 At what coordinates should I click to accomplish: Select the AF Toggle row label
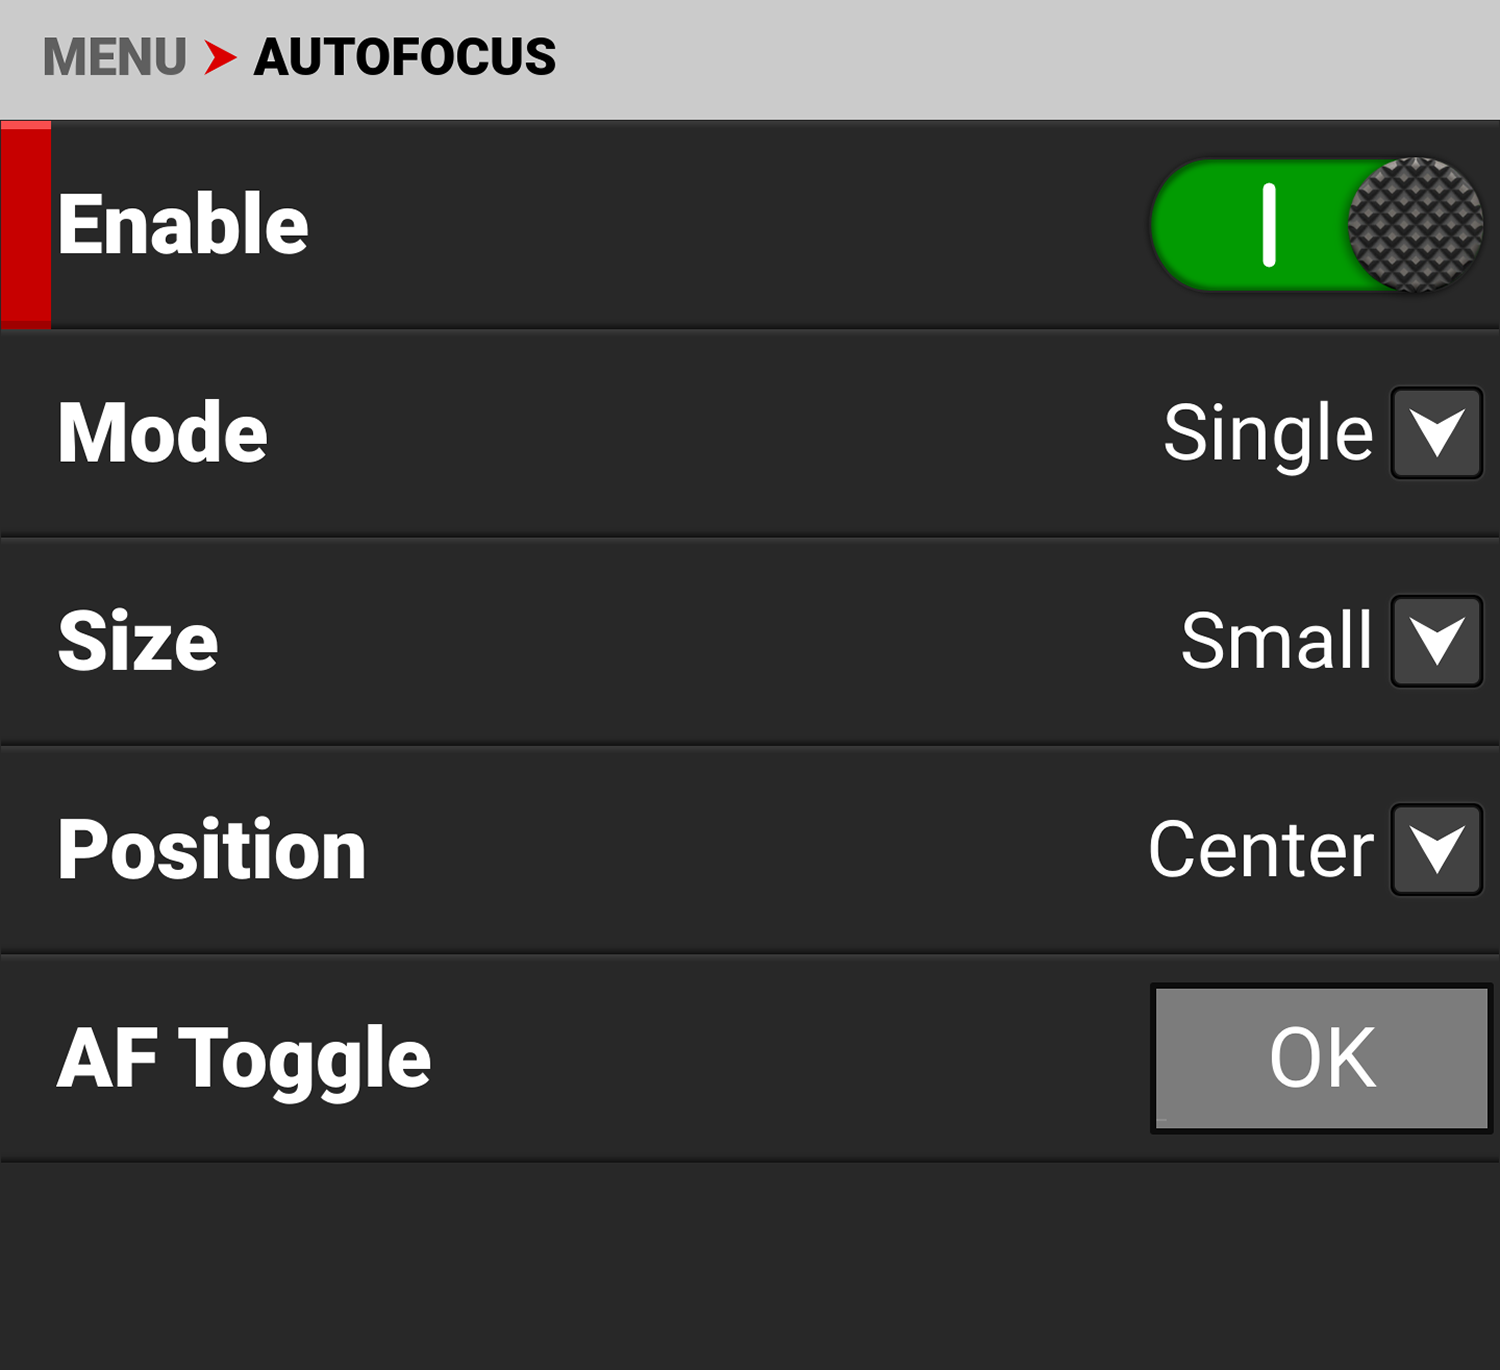pyautogui.click(x=244, y=1058)
